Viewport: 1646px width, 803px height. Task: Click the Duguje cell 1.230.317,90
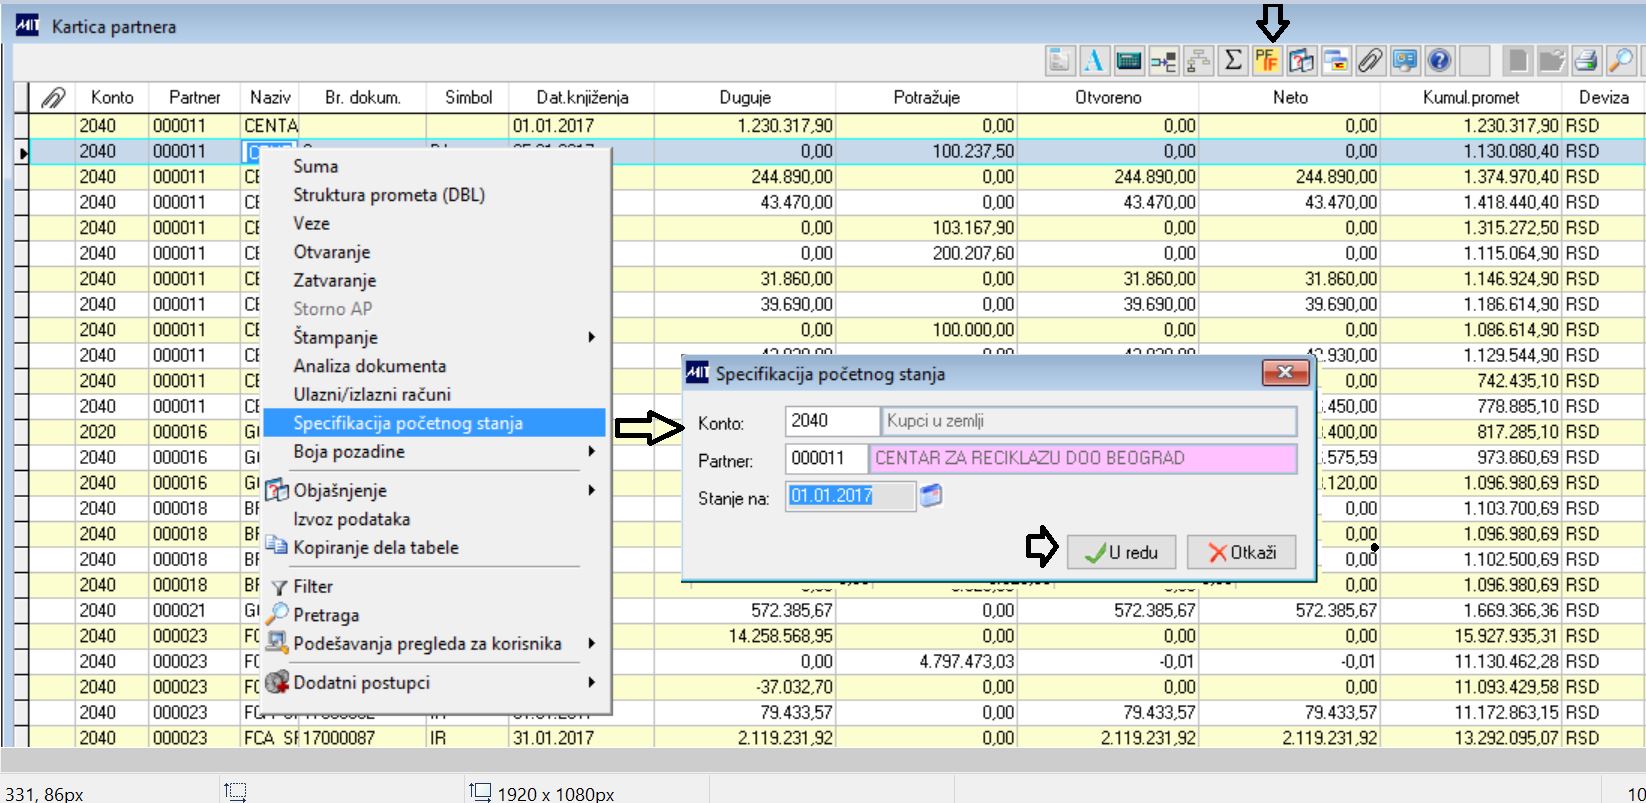click(745, 126)
